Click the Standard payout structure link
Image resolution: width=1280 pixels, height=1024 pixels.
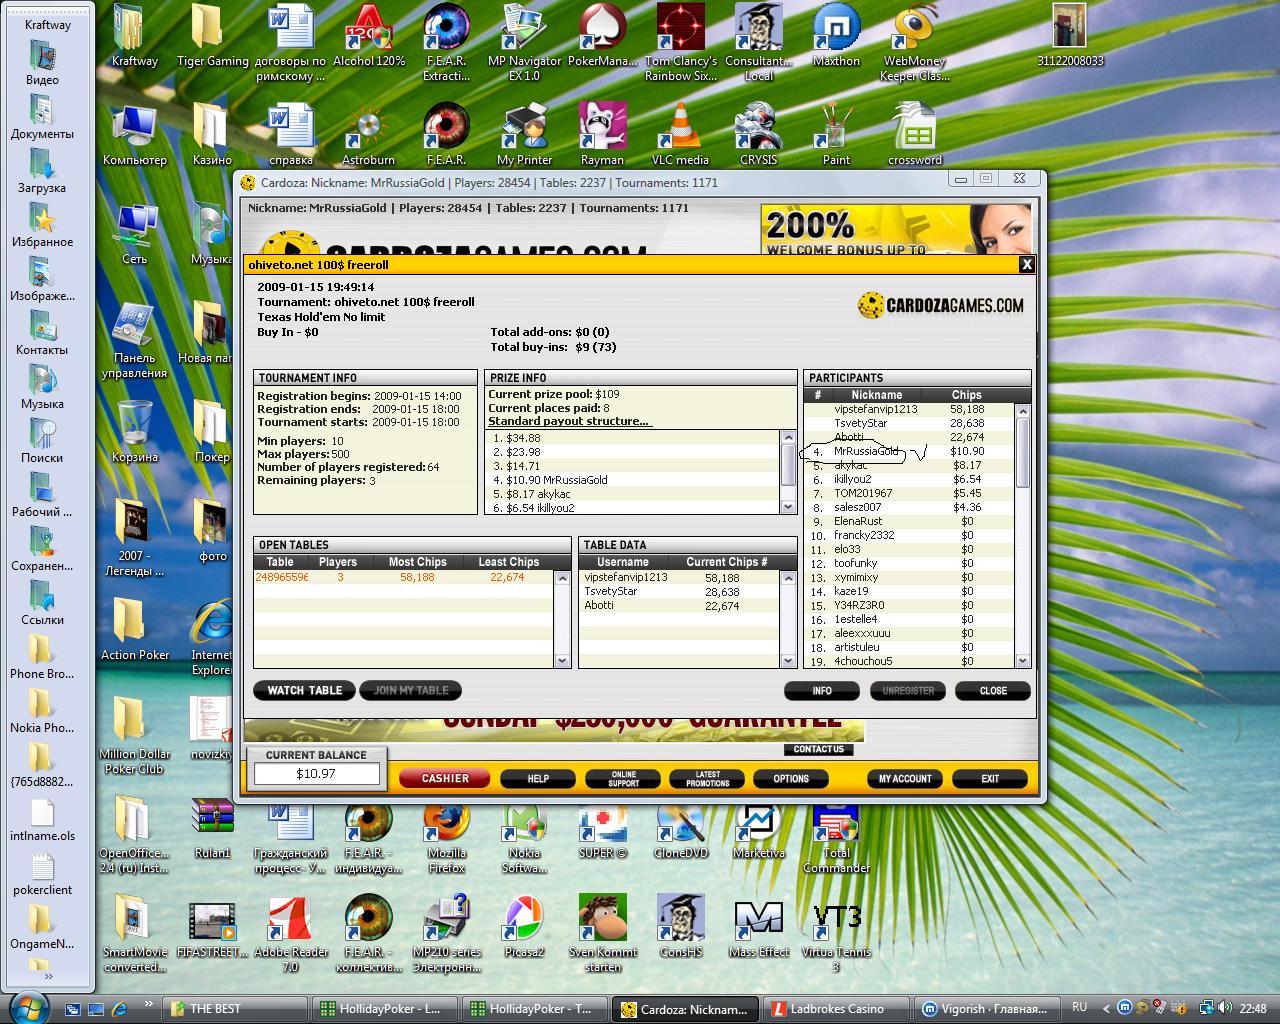point(568,421)
